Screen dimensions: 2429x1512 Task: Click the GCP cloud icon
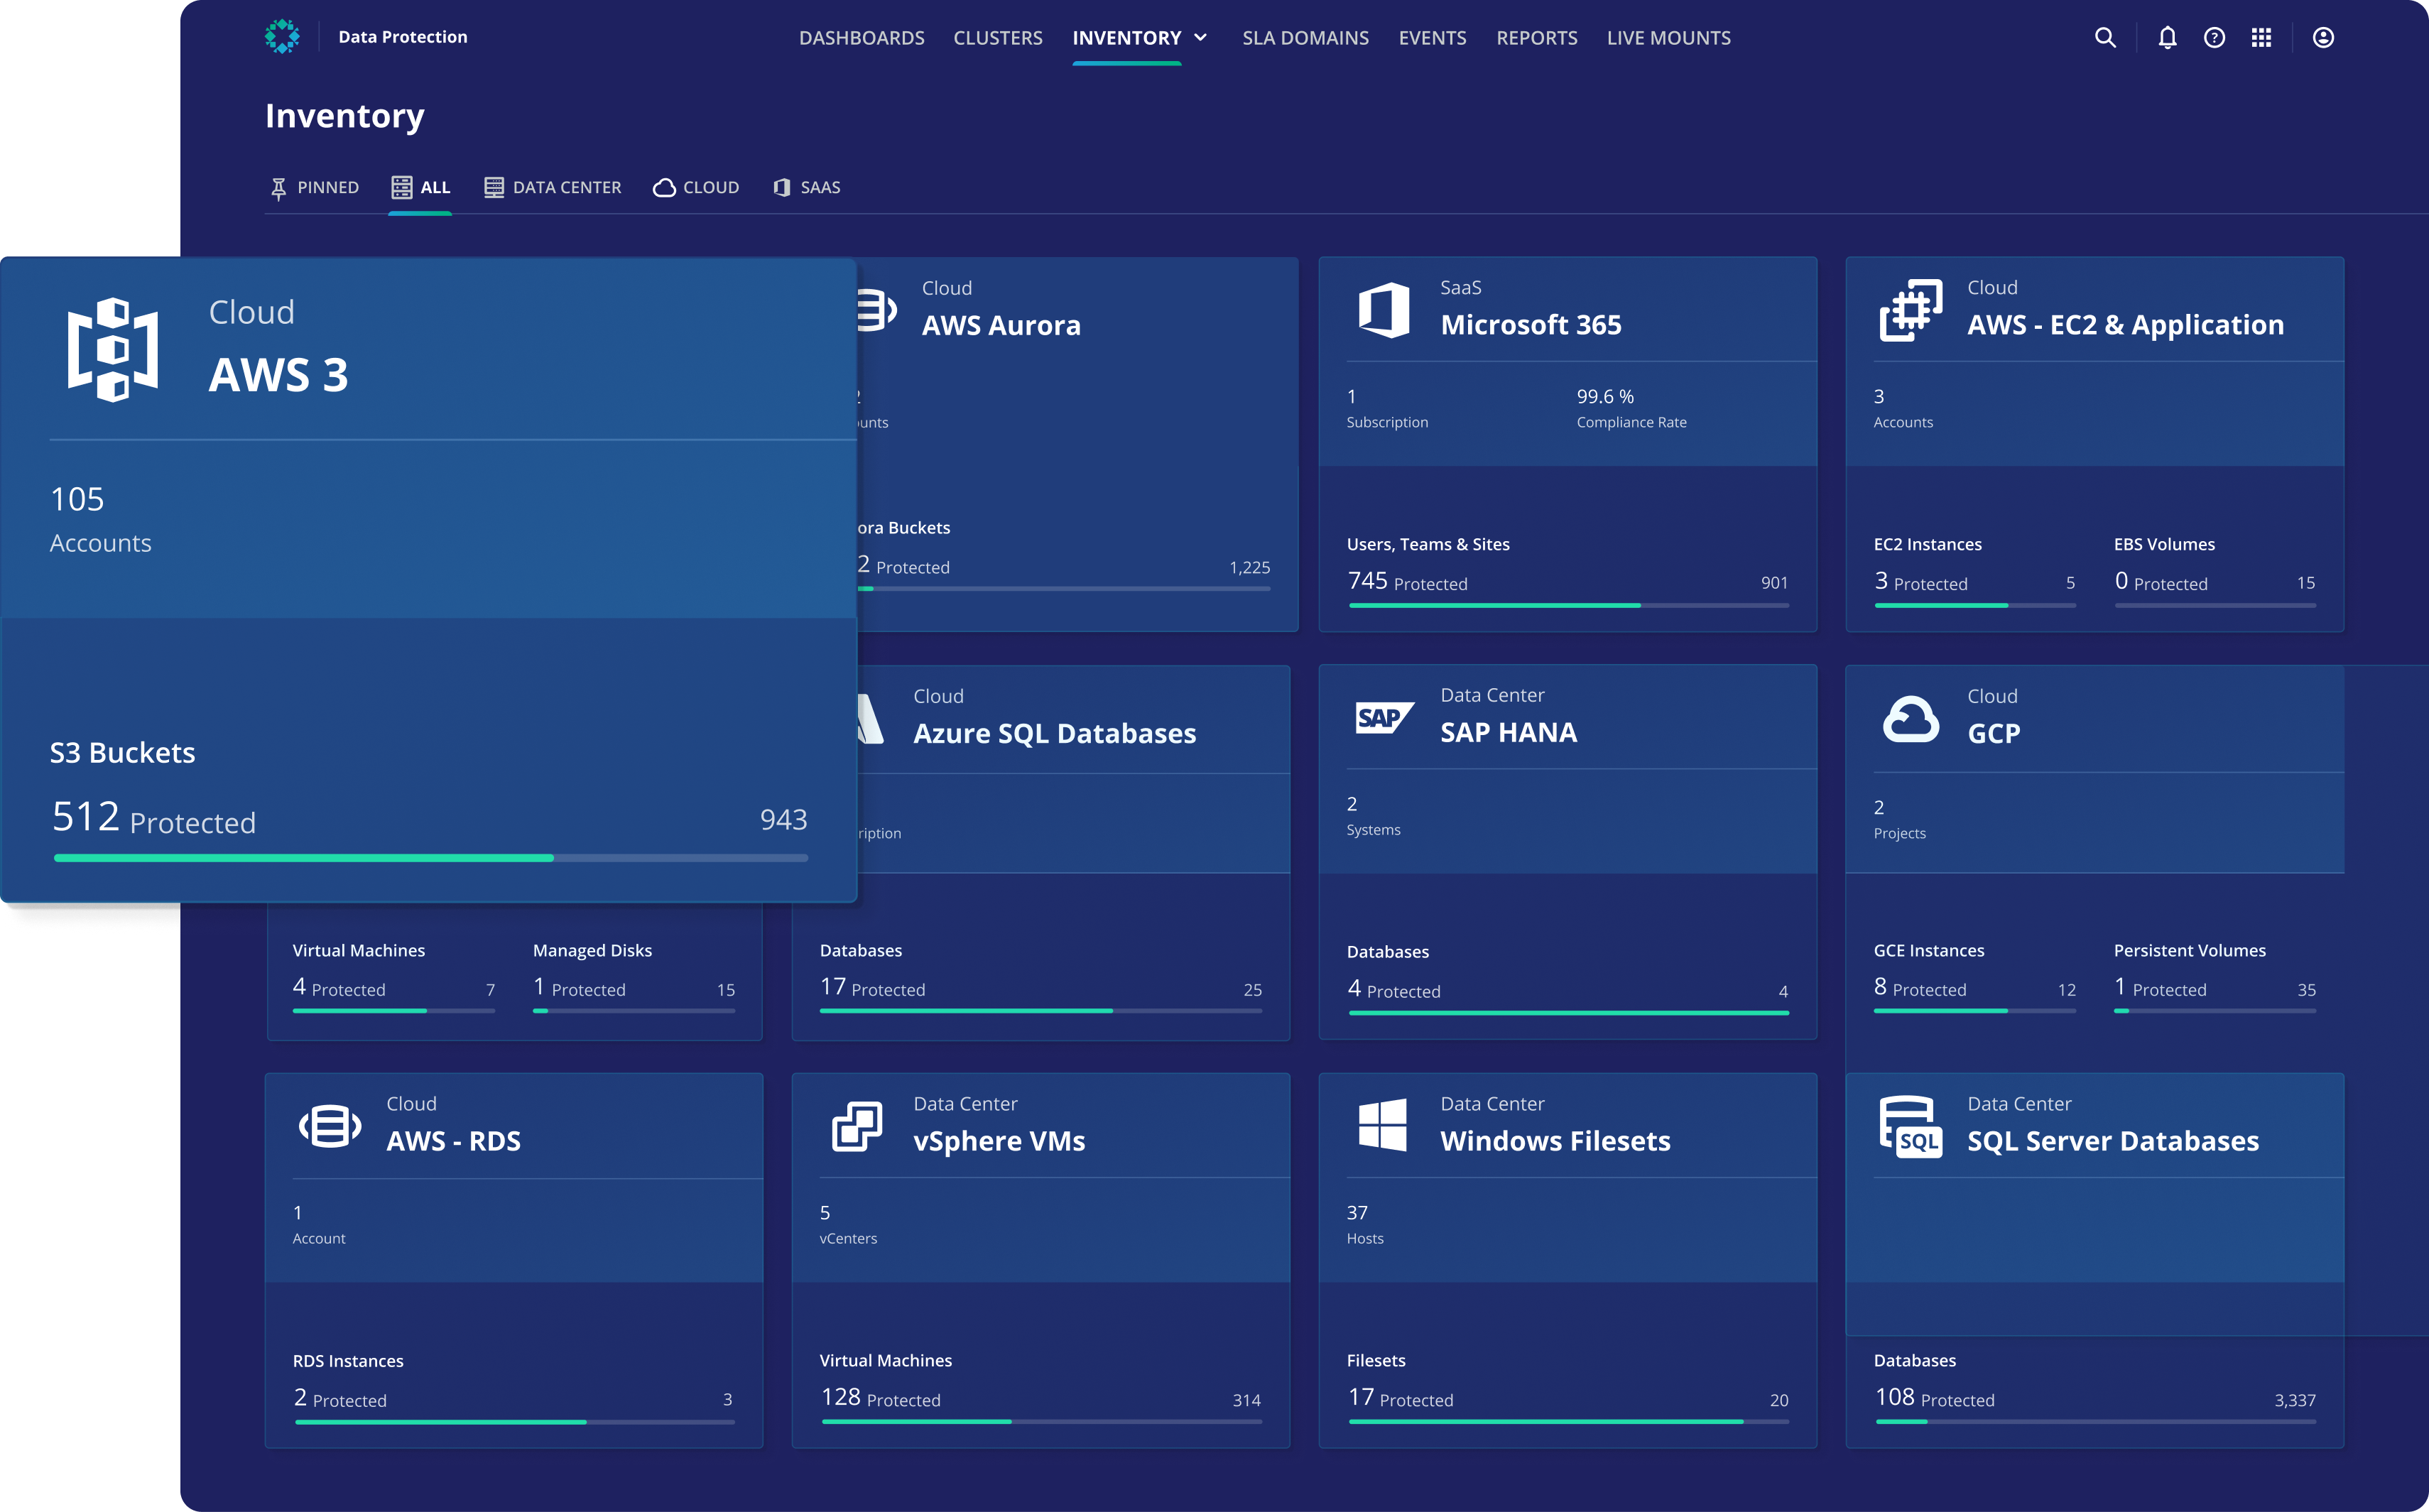[x=1911, y=719]
